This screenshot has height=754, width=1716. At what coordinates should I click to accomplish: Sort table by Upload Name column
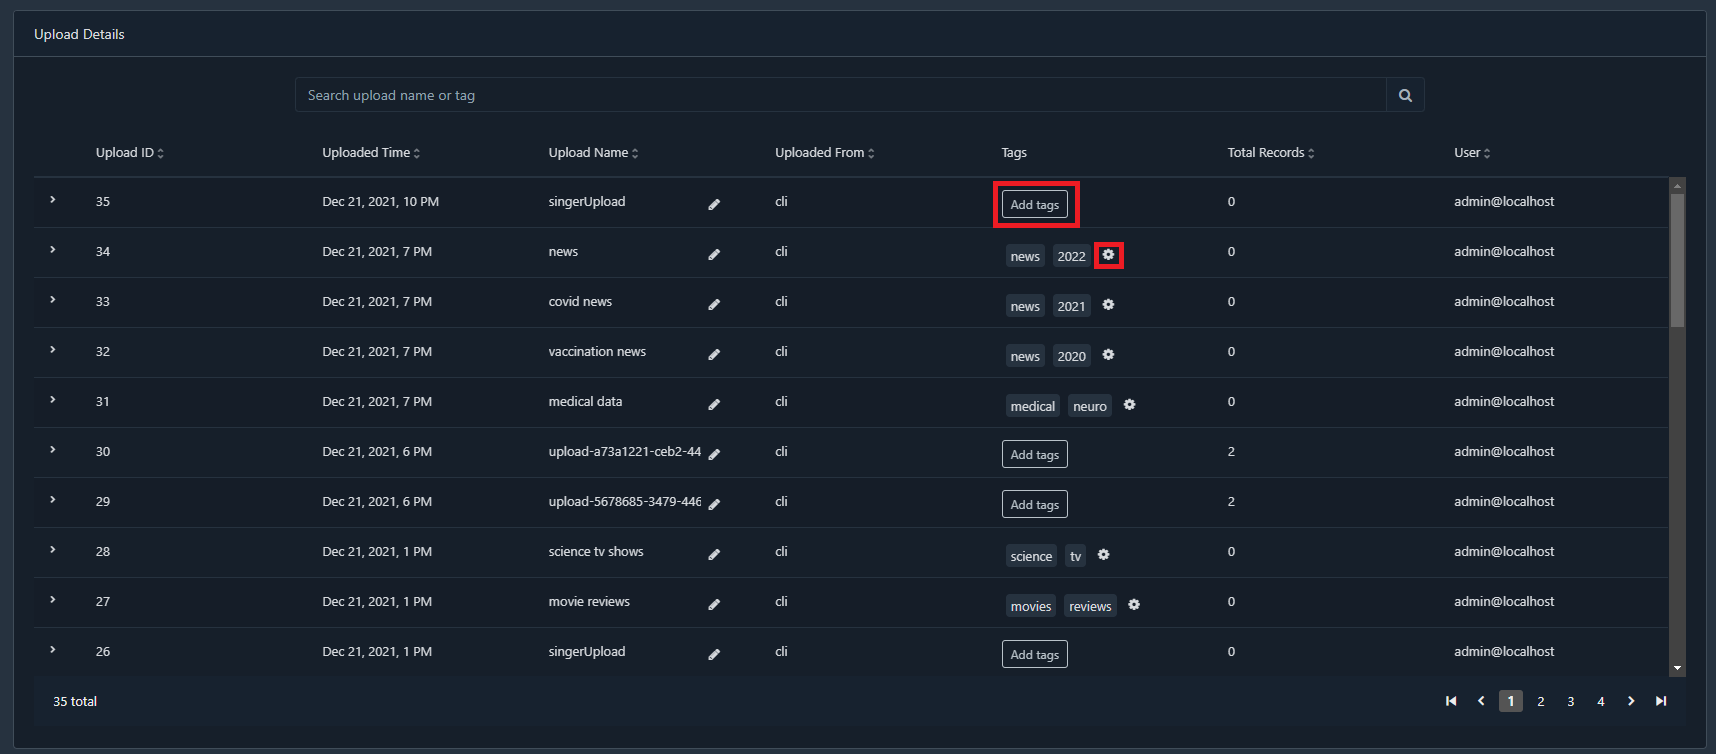coord(593,153)
